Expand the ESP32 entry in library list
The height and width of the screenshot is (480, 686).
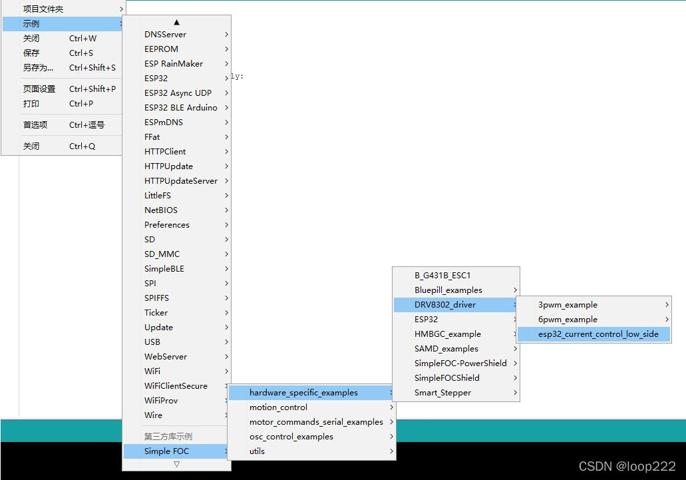point(177,78)
